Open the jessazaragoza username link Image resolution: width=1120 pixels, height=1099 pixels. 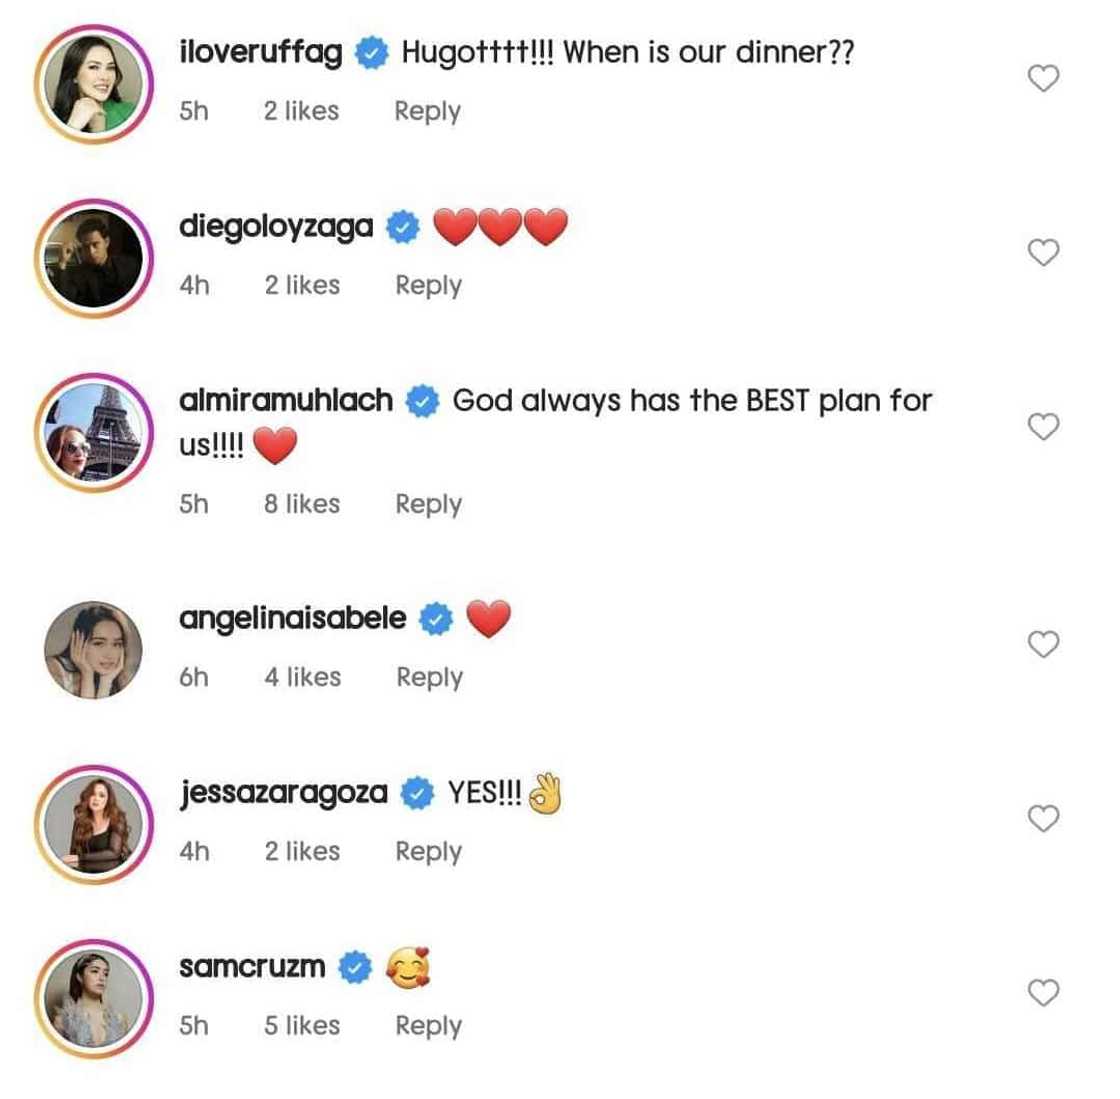(283, 793)
